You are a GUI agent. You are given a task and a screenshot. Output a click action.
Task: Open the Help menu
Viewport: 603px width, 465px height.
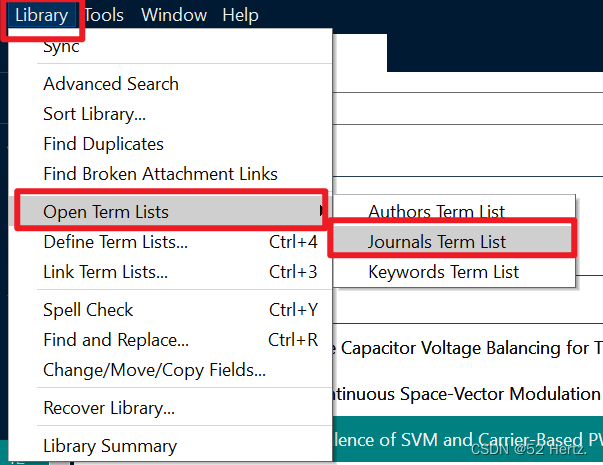pos(240,15)
